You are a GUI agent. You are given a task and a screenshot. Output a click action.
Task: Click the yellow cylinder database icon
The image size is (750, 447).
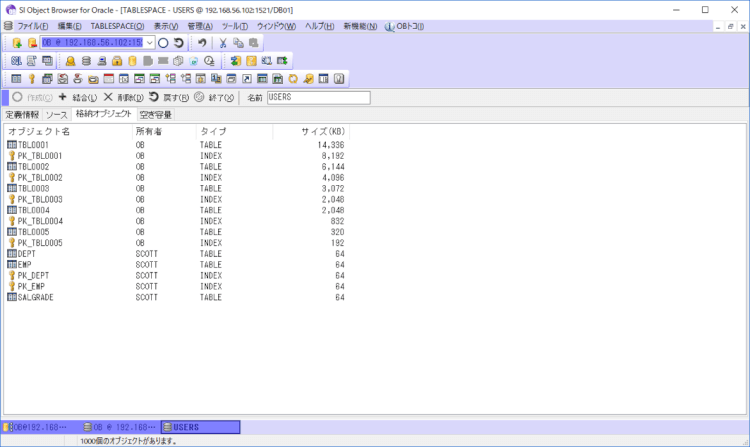pyautogui.click(x=133, y=61)
